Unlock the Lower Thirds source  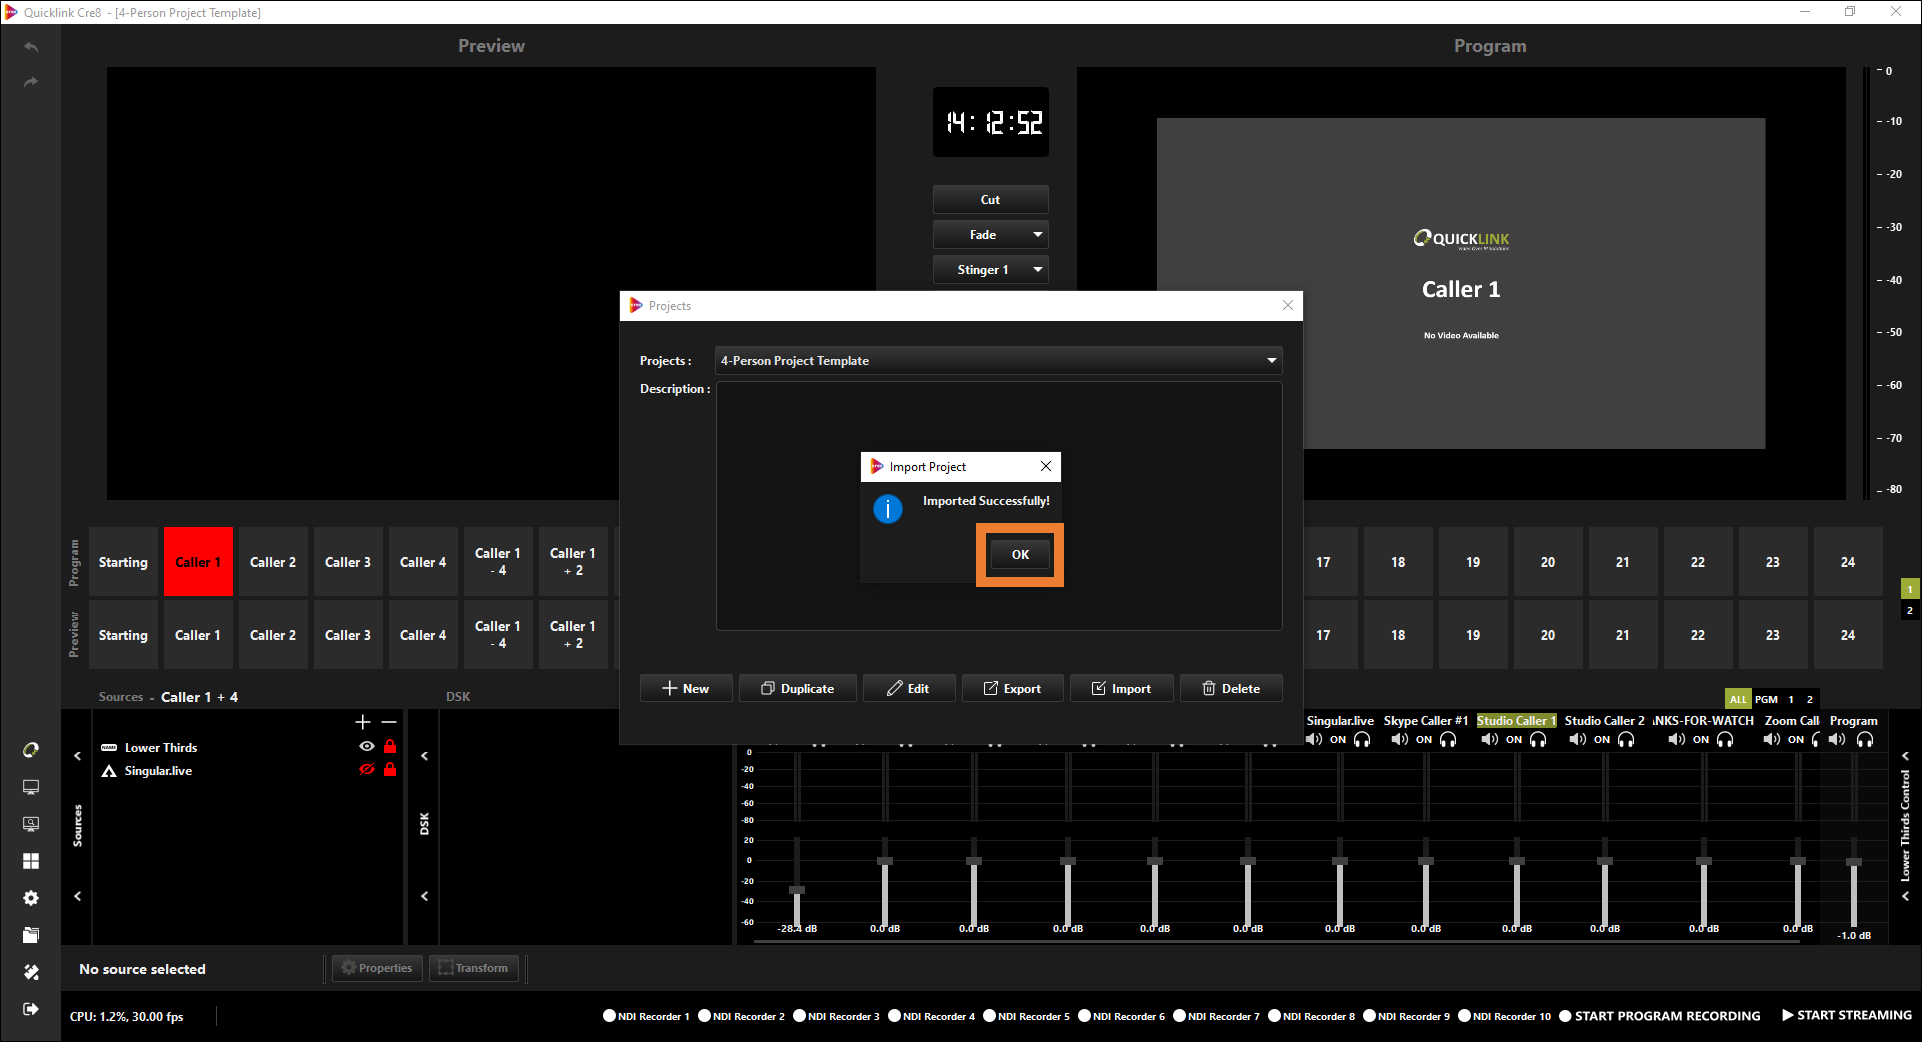[x=390, y=747]
